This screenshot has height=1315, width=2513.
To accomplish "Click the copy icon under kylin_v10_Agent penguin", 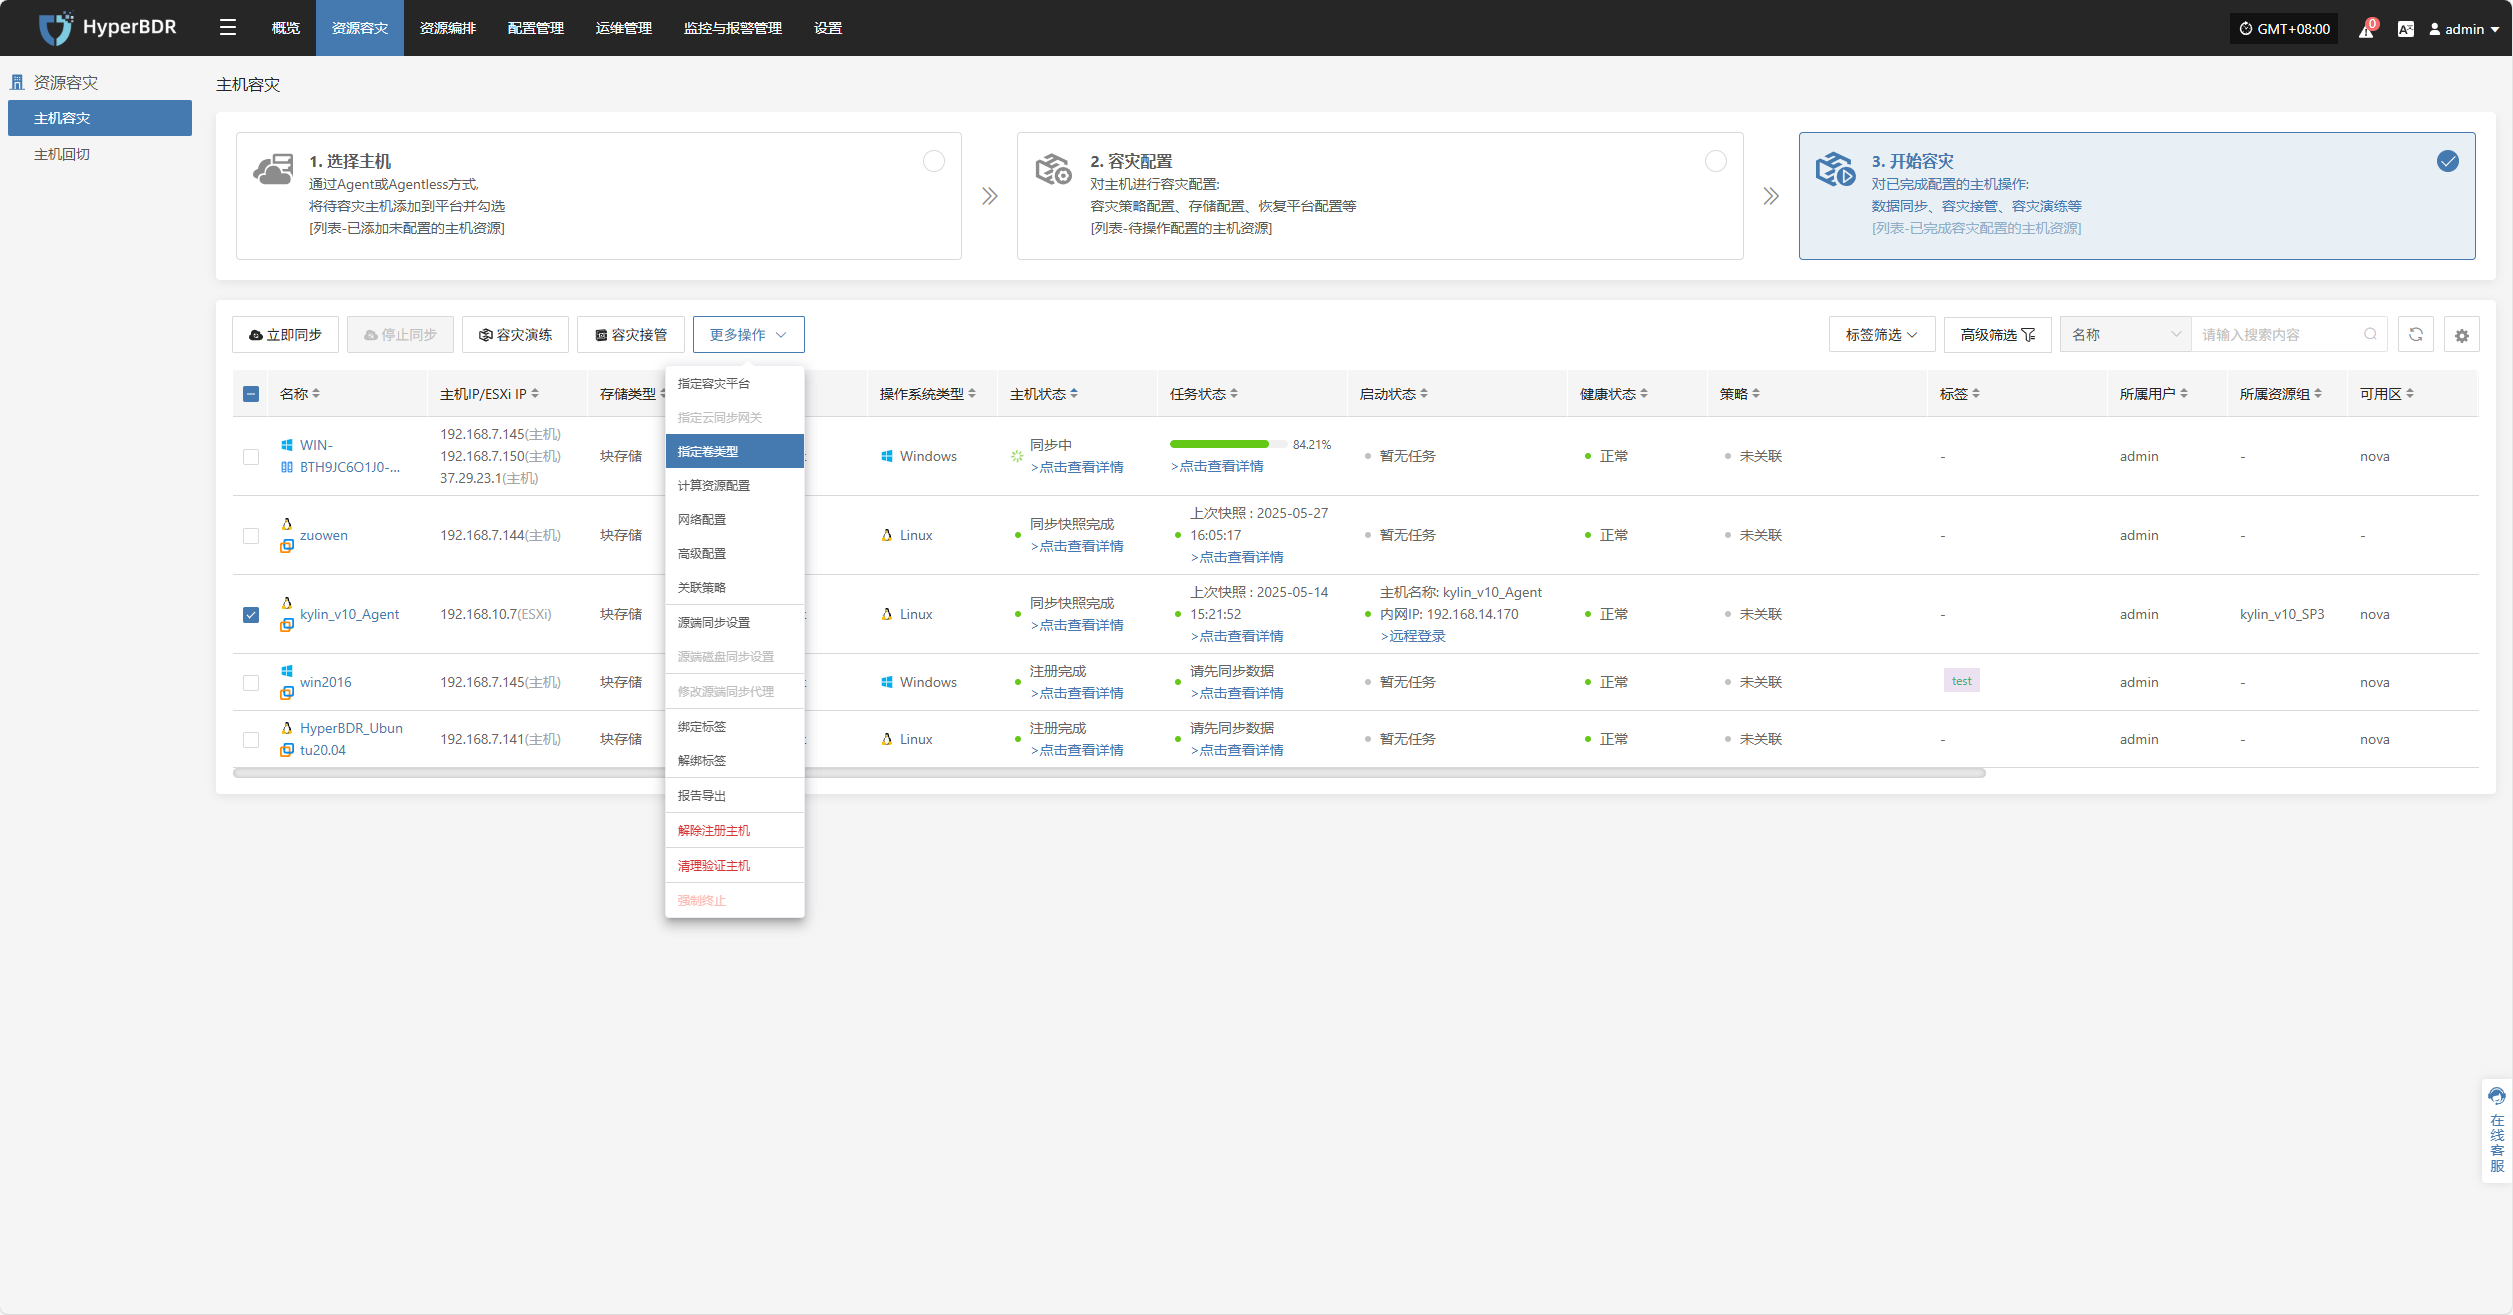I will 287,625.
